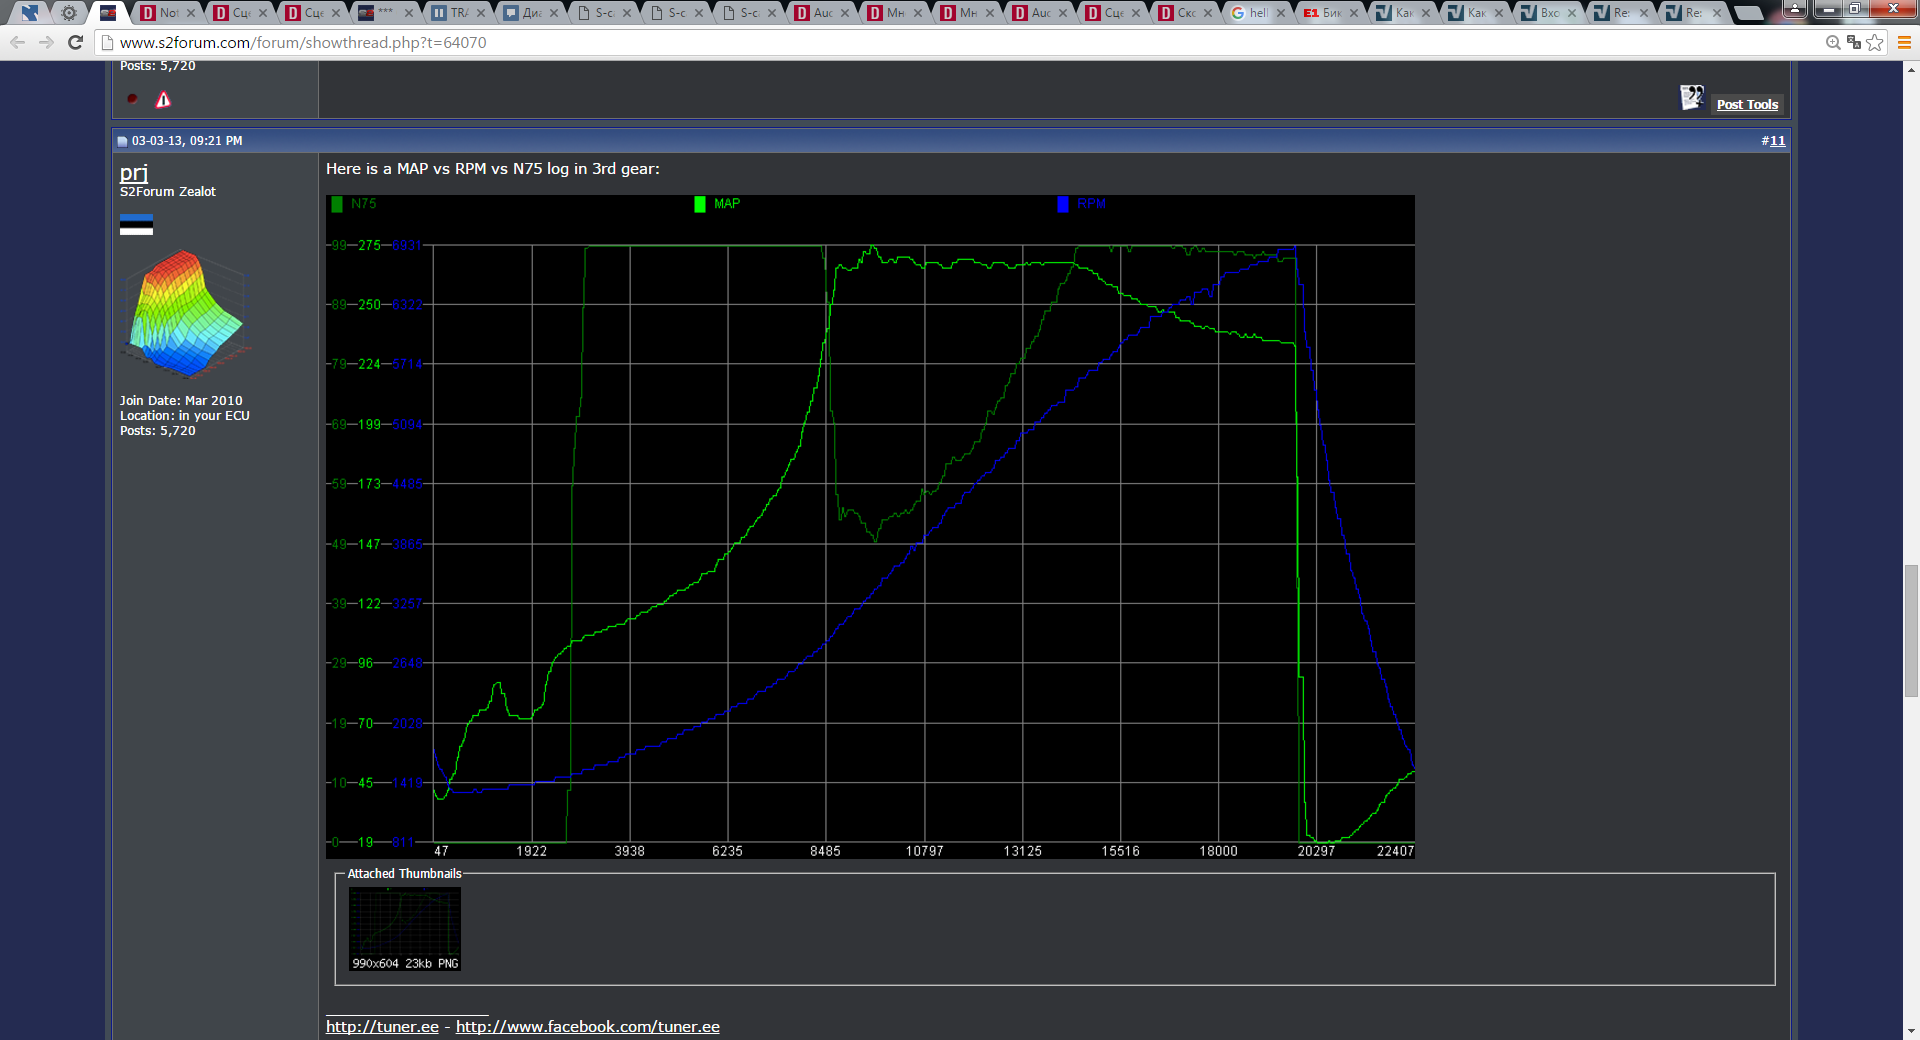Open post permalink #11
This screenshot has height=1040, width=1920.
(x=1773, y=141)
